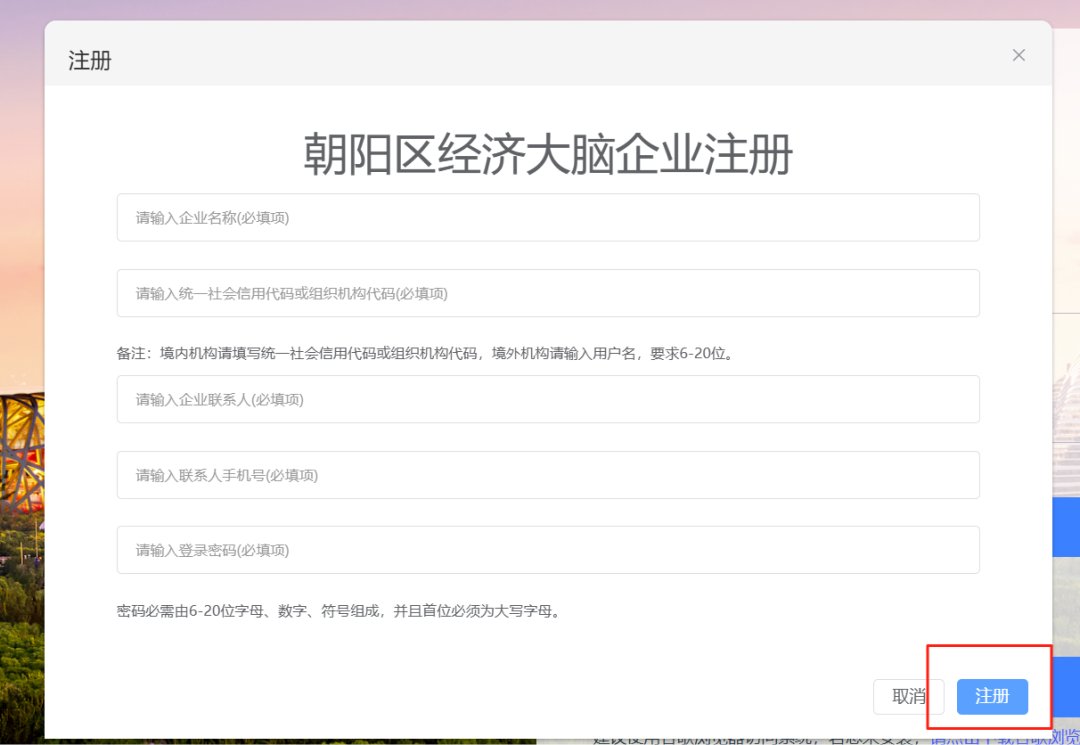Click the 注册 title in dialog header
Screen dimensions: 1080x745
point(90,61)
